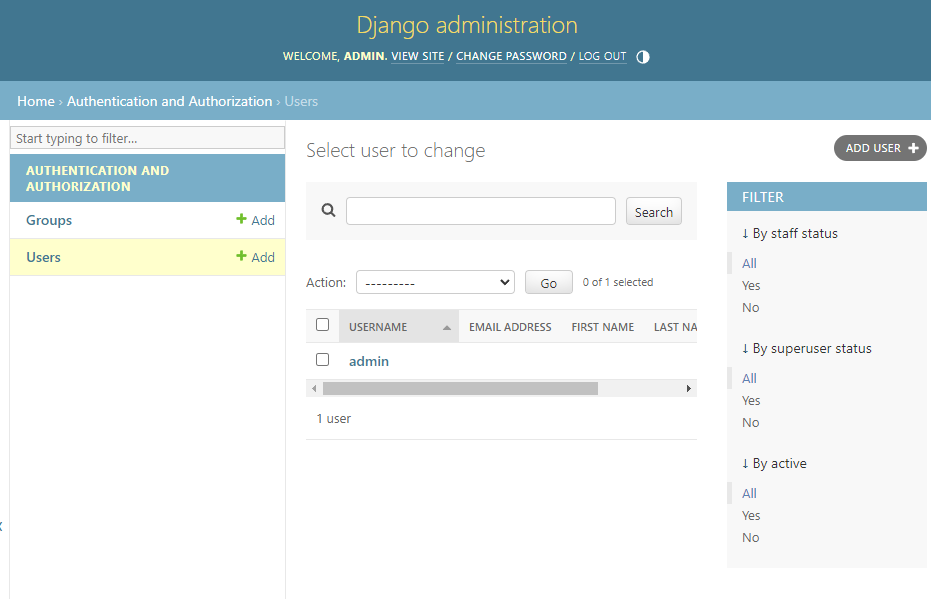
Task: Filter active by No
Action: point(750,538)
